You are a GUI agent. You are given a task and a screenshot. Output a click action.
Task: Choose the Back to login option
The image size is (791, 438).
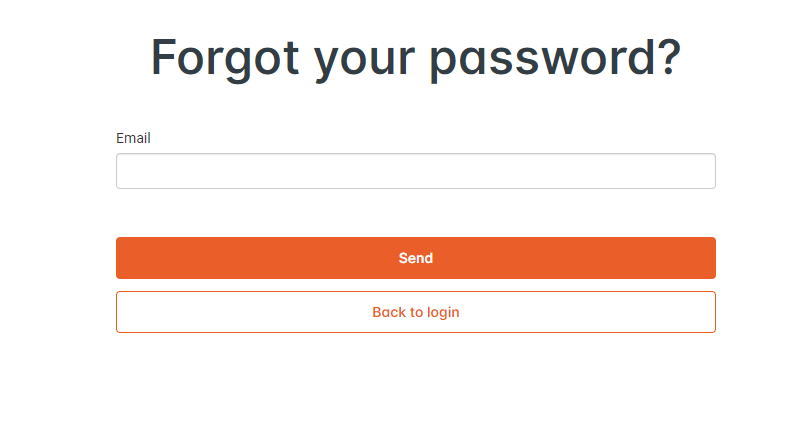point(415,312)
